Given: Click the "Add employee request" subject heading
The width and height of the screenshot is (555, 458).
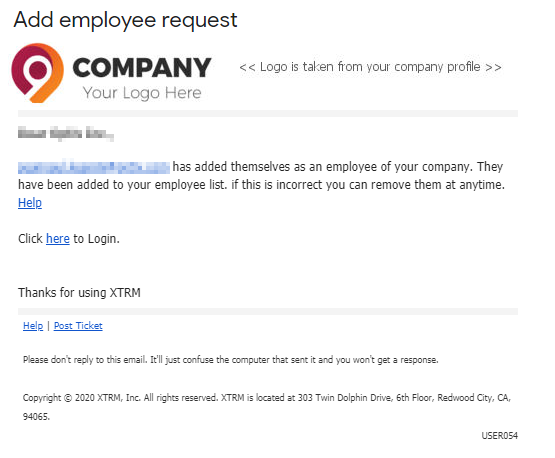Looking at the screenshot, I should point(125,19).
